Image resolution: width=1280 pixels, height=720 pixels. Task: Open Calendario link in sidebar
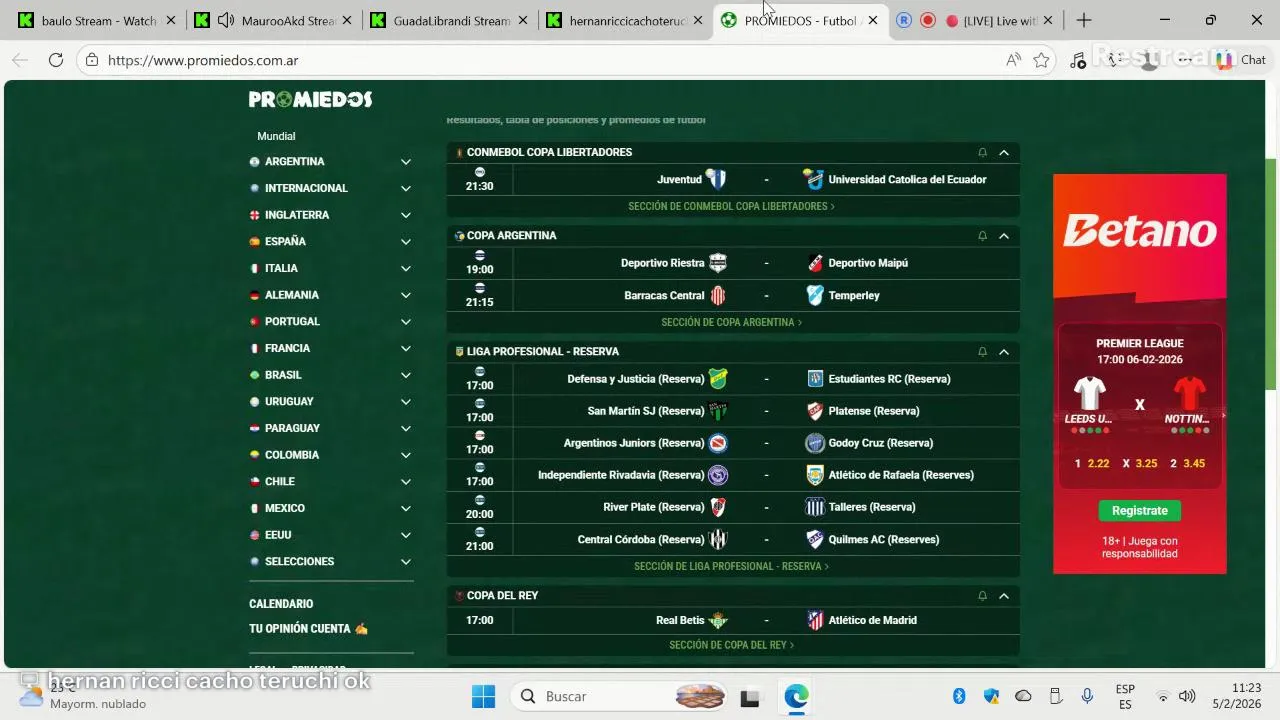[x=281, y=604]
